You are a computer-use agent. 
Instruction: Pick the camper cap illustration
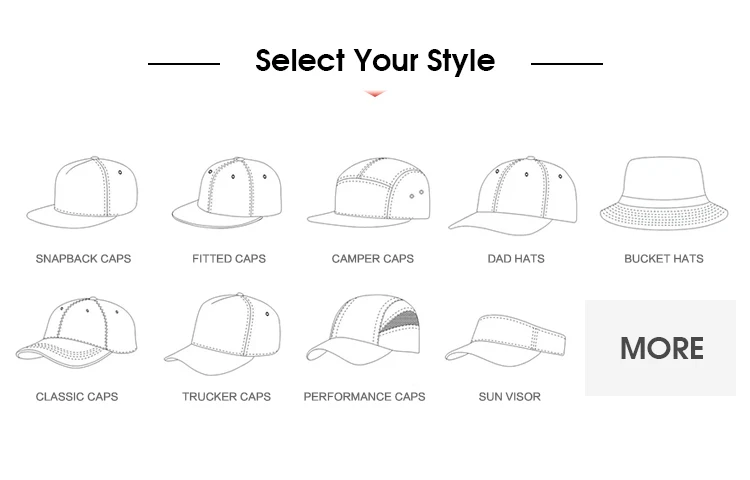tap(369, 192)
